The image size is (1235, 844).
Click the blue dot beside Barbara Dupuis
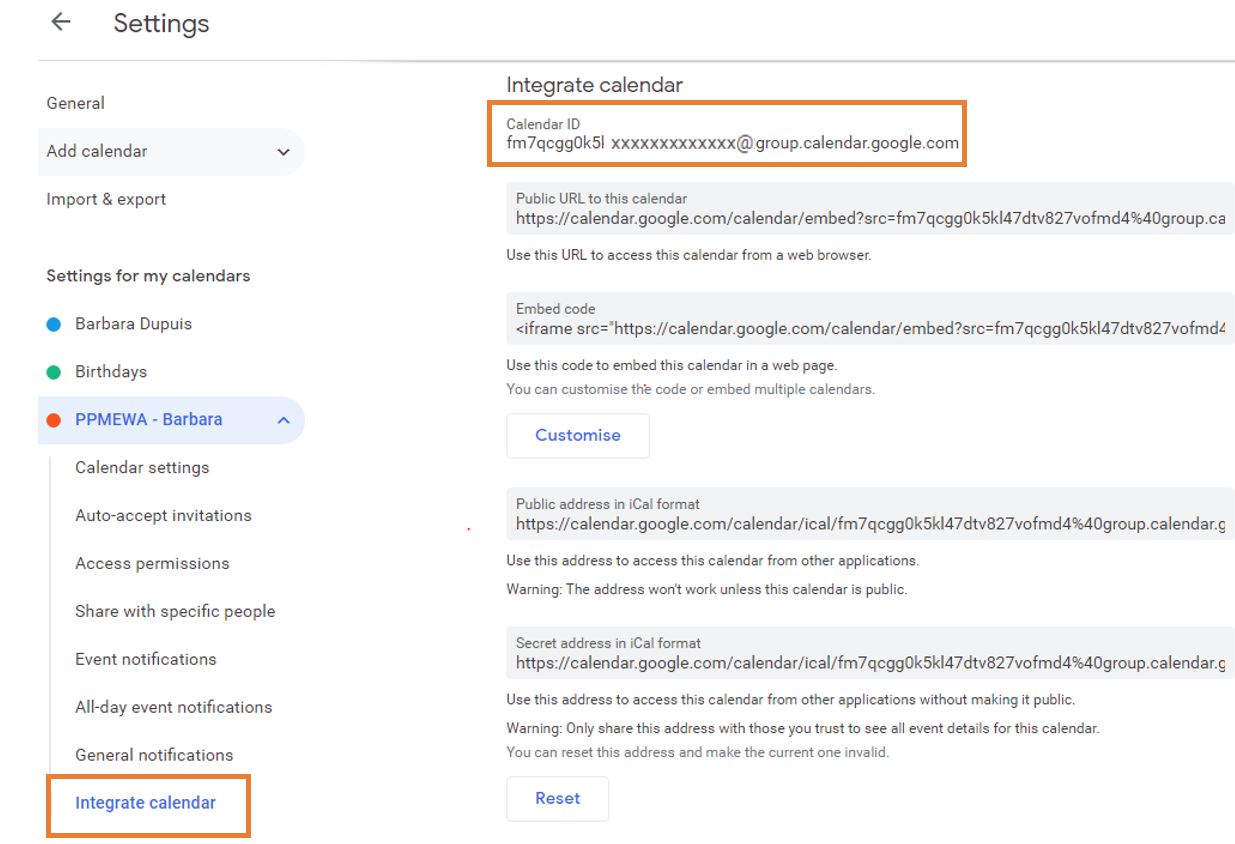click(54, 324)
